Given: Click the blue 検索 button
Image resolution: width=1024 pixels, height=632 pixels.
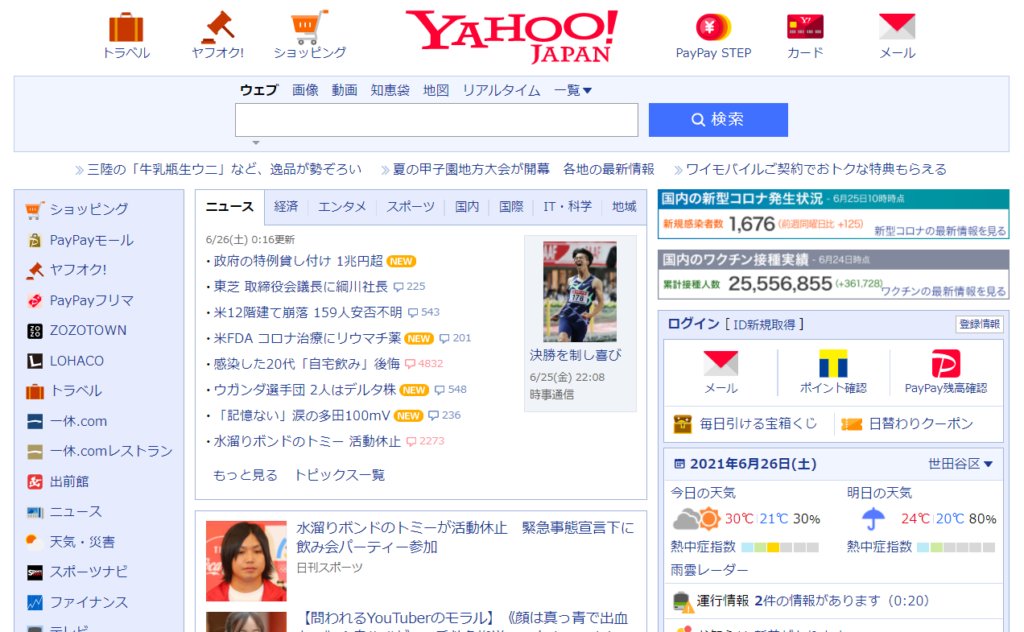Looking at the screenshot, I should pos(718,119).
